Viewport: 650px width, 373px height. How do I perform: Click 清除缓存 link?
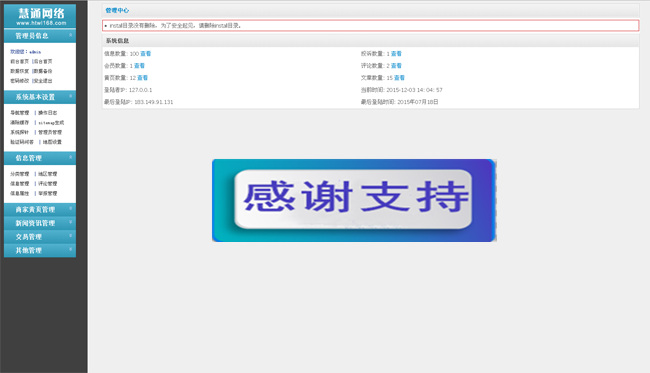19,123
